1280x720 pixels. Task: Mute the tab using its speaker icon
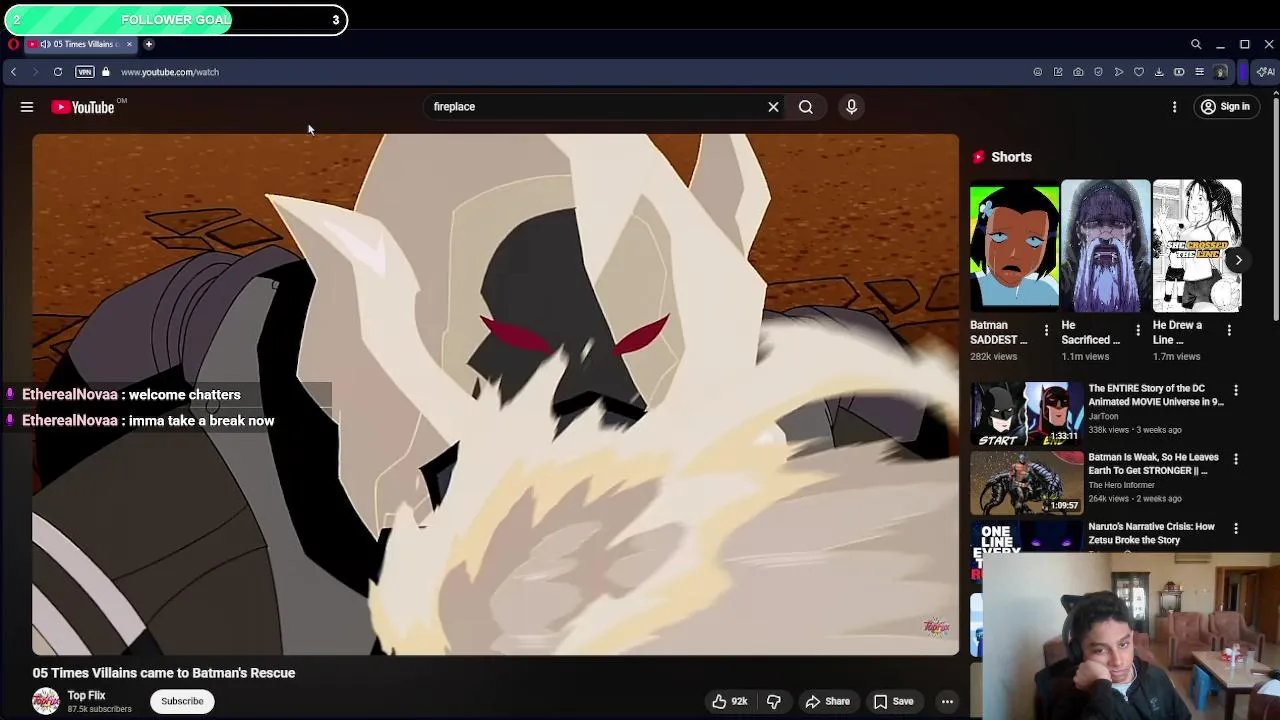pyautogui.click(x=45, y=44)
